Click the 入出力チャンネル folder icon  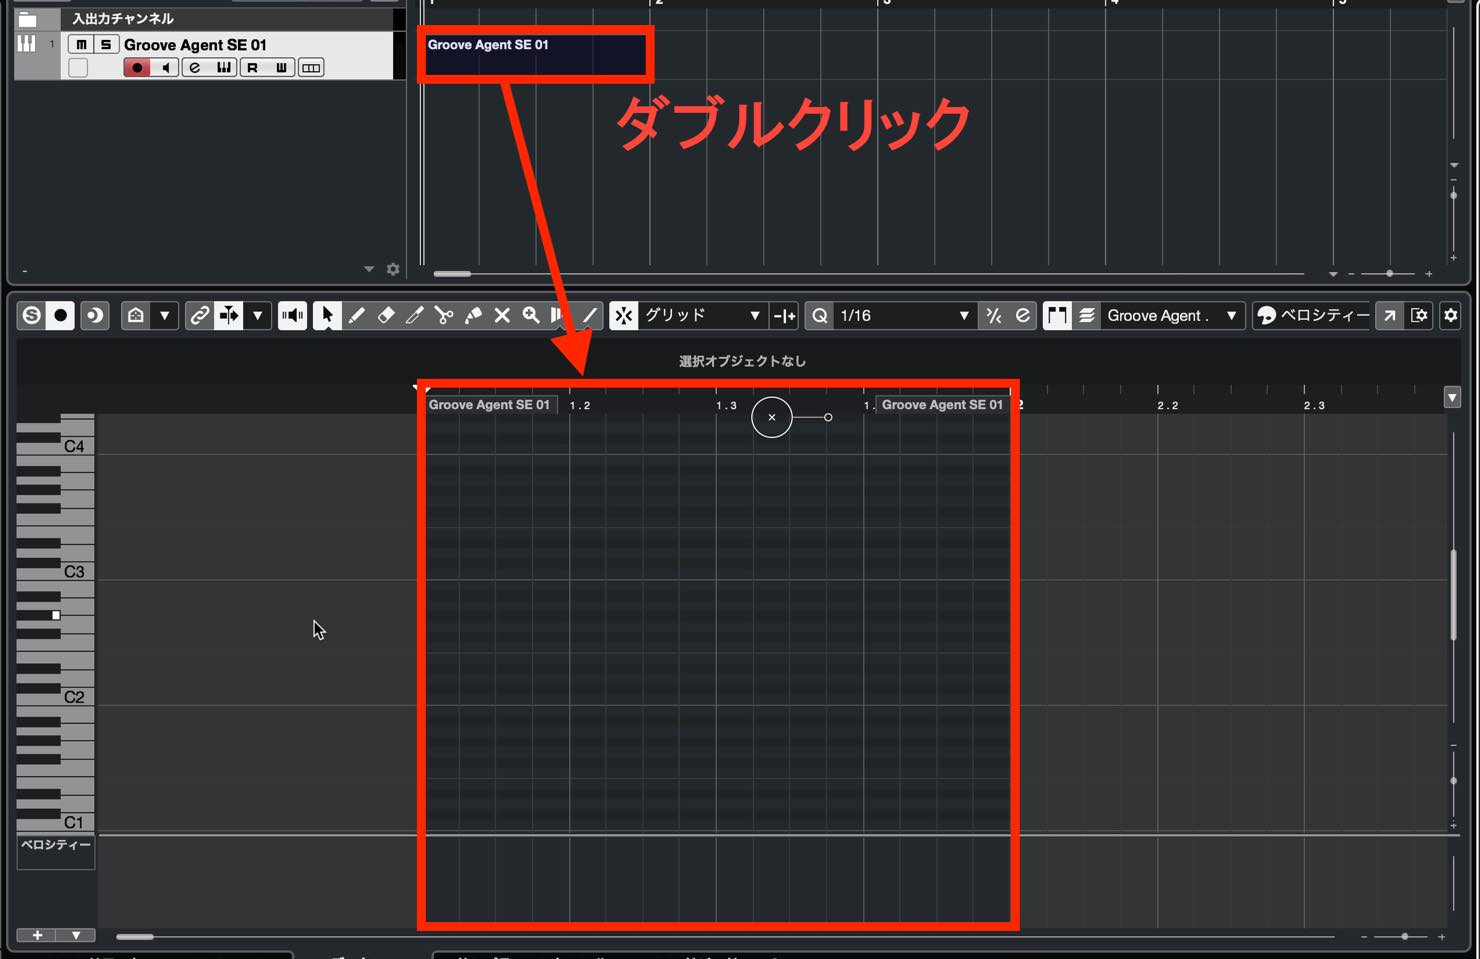pos(27,18)
